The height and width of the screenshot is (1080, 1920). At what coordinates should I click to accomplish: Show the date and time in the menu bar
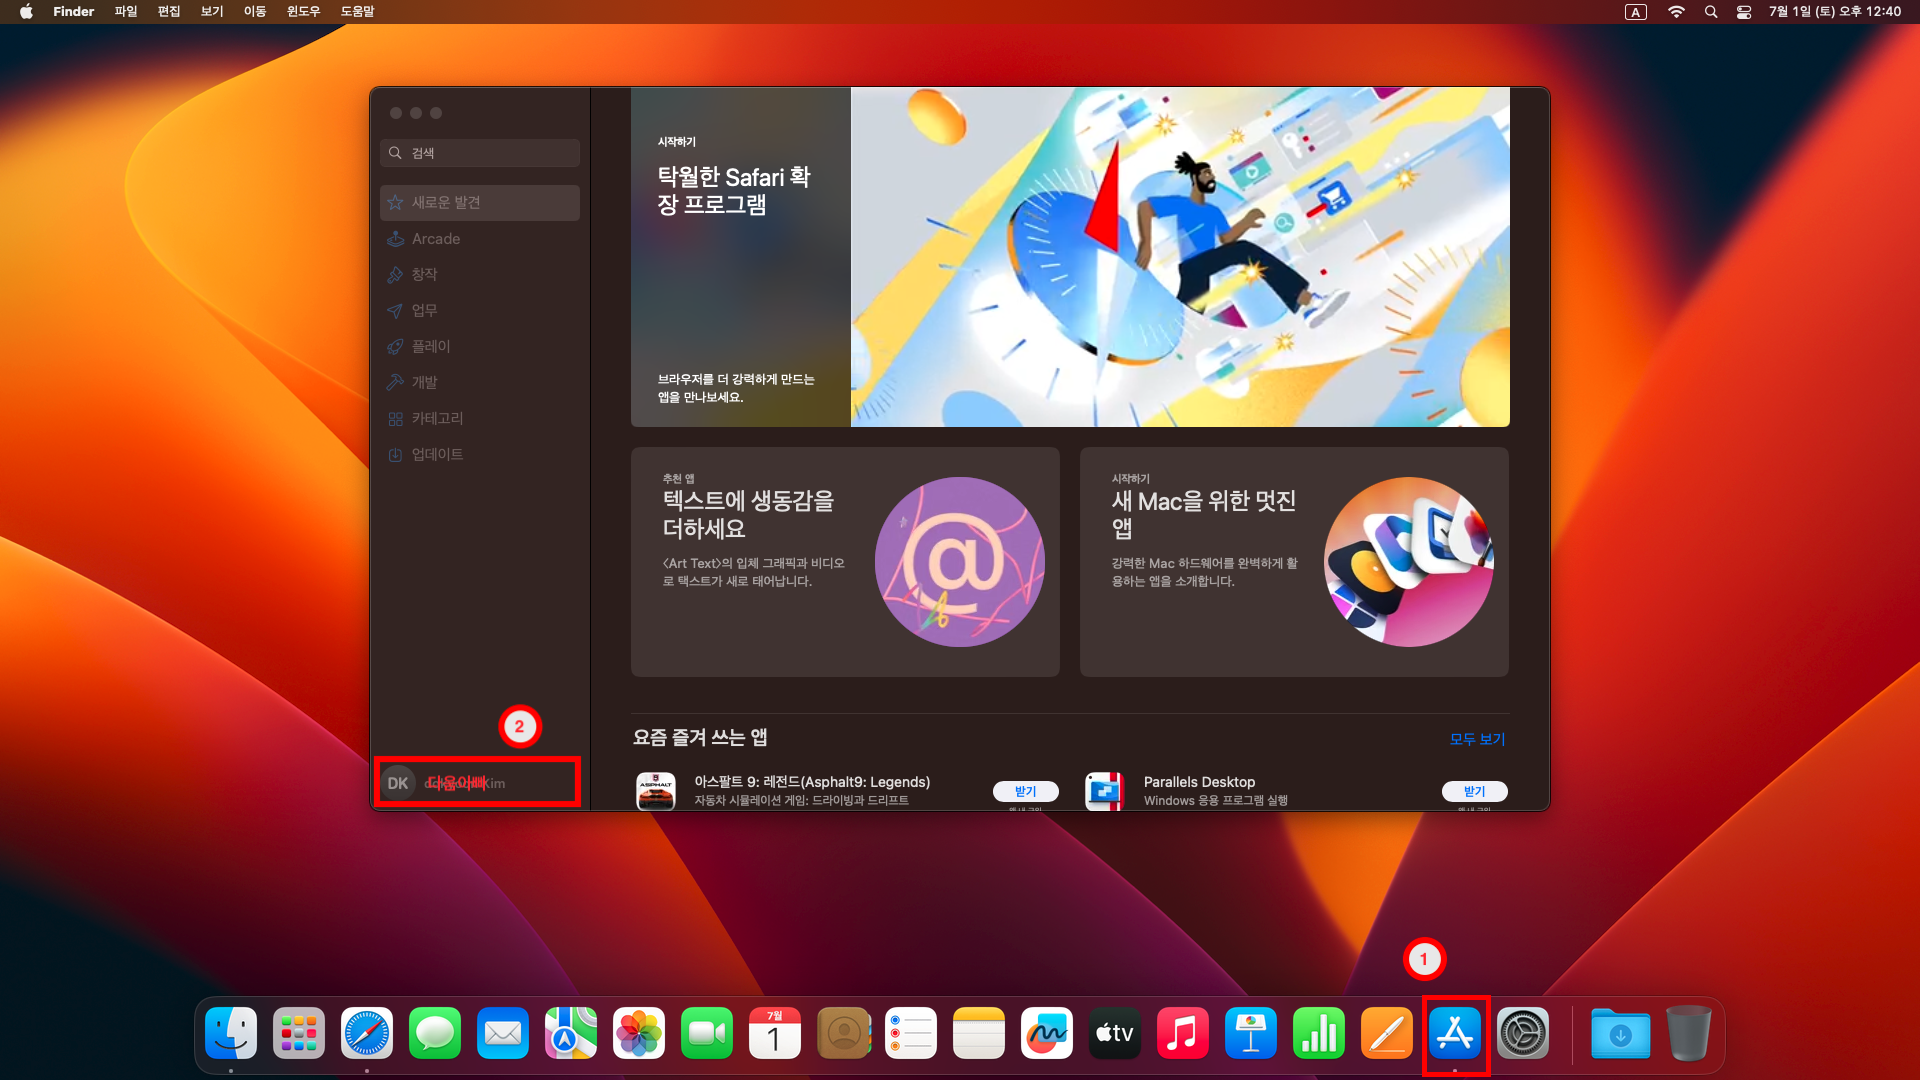[x=1835, y=12]
